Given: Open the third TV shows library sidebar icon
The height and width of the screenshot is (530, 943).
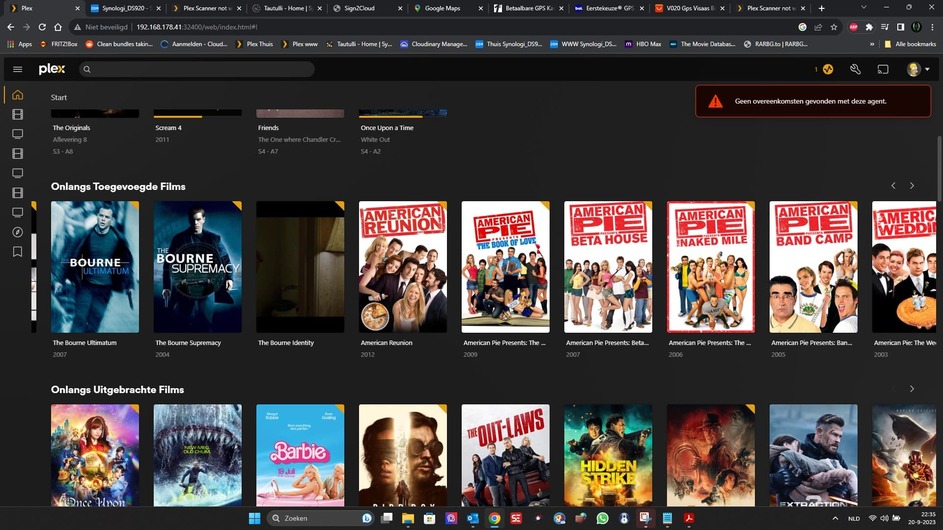Looking at the screenshot, I should point(17,212).
